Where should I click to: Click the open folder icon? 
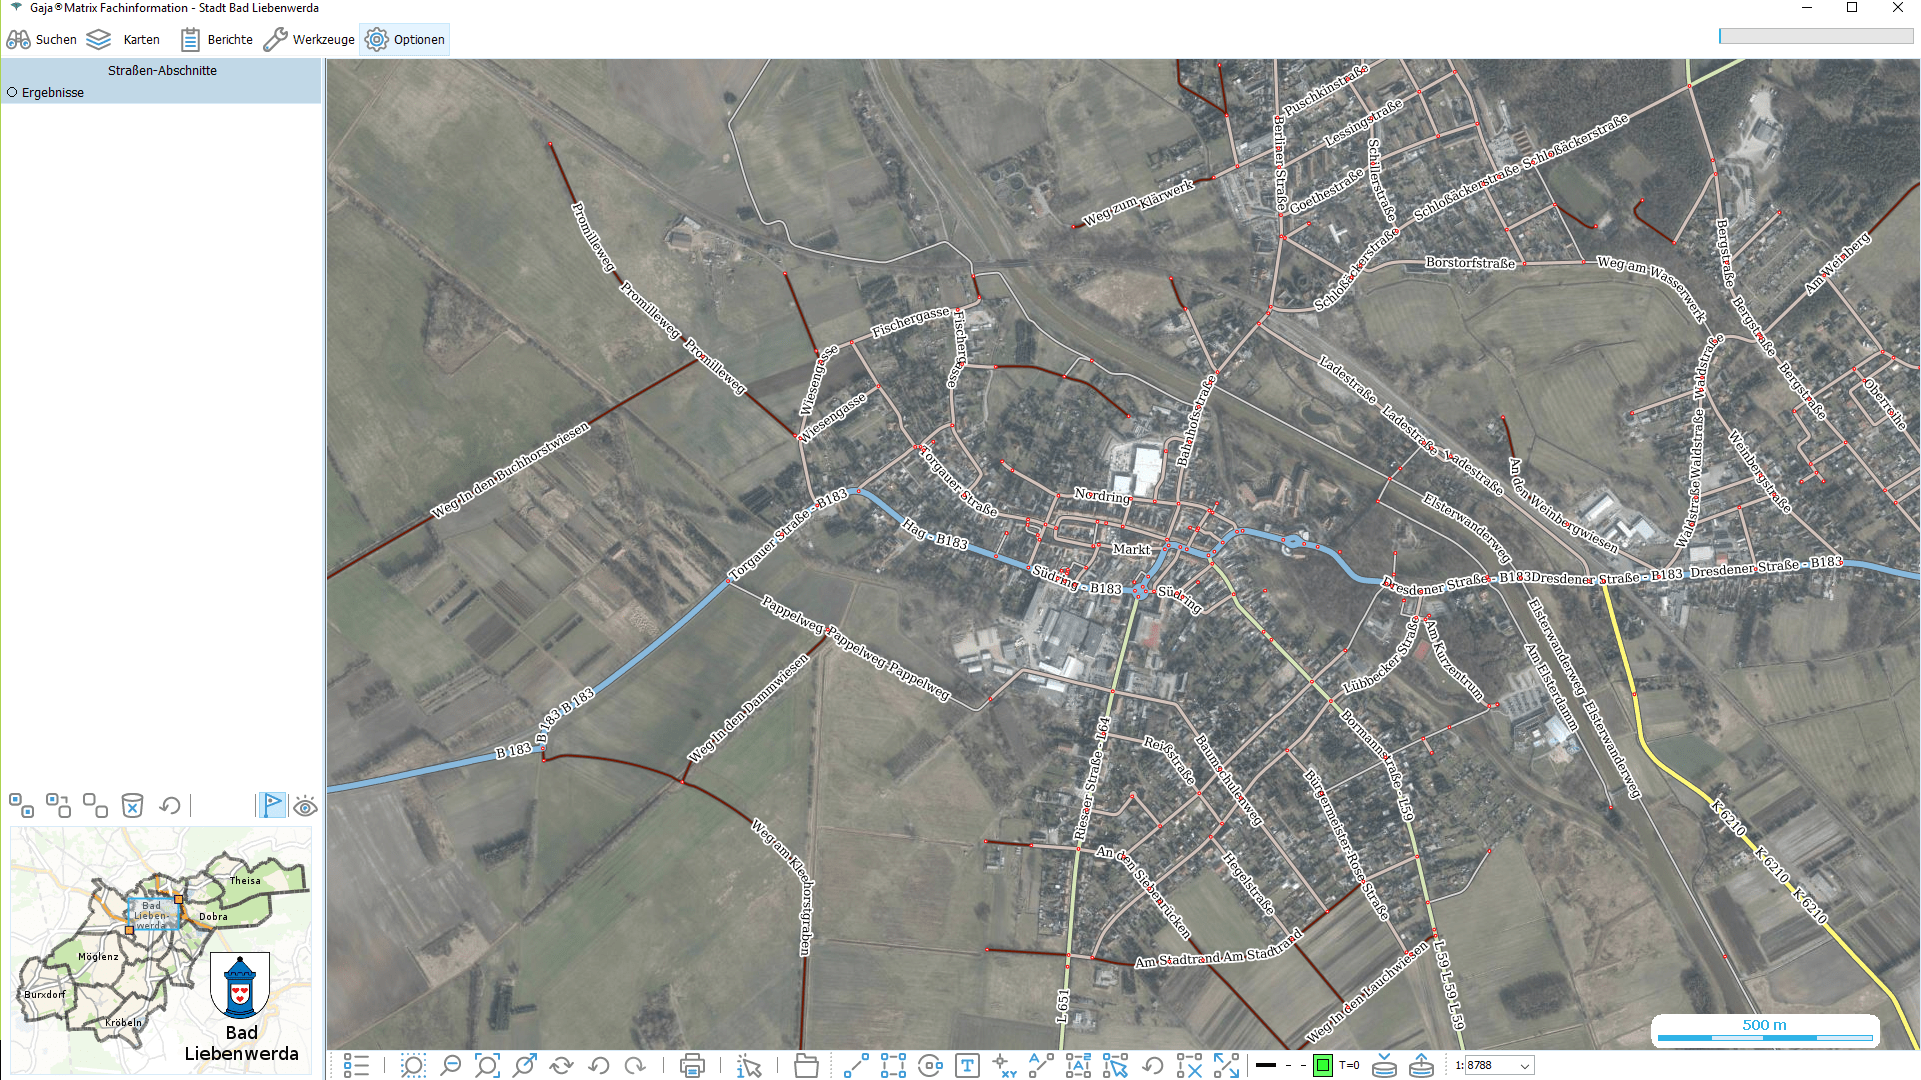pyautogui.click(x=806, y=1066)
